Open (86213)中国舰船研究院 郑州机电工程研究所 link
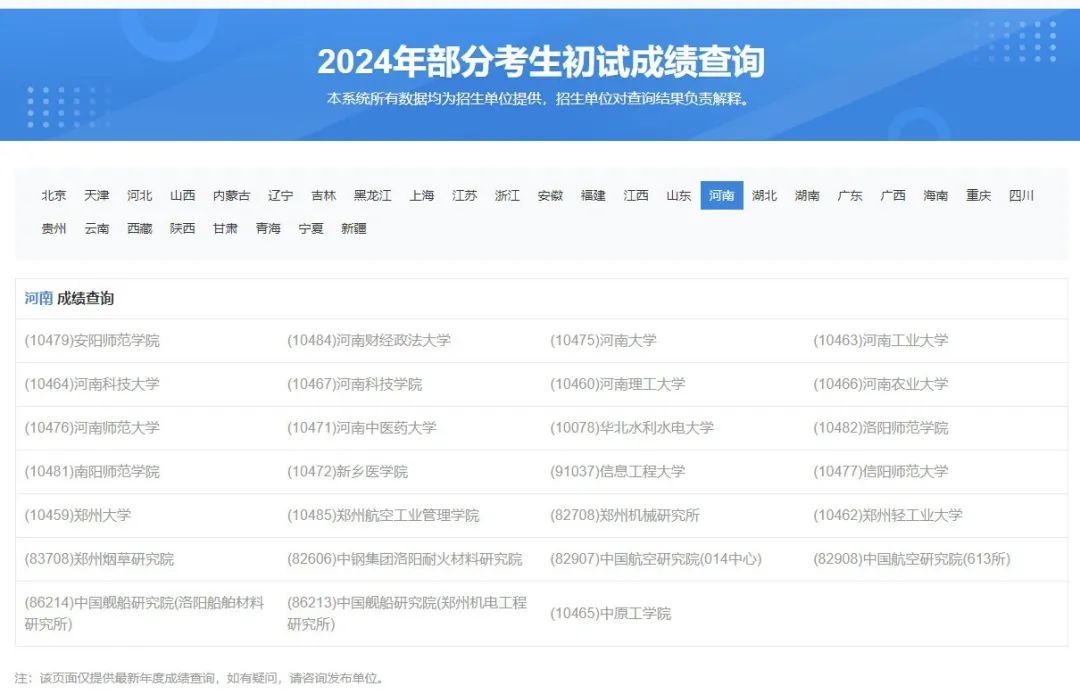This screenshot has height=694, width=1080. [x=407, y=613]
